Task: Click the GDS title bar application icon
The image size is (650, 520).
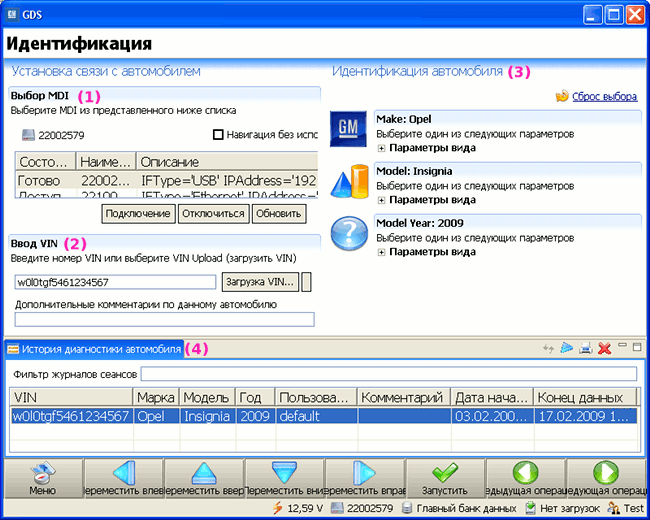Action: click(x=12, y=15)
